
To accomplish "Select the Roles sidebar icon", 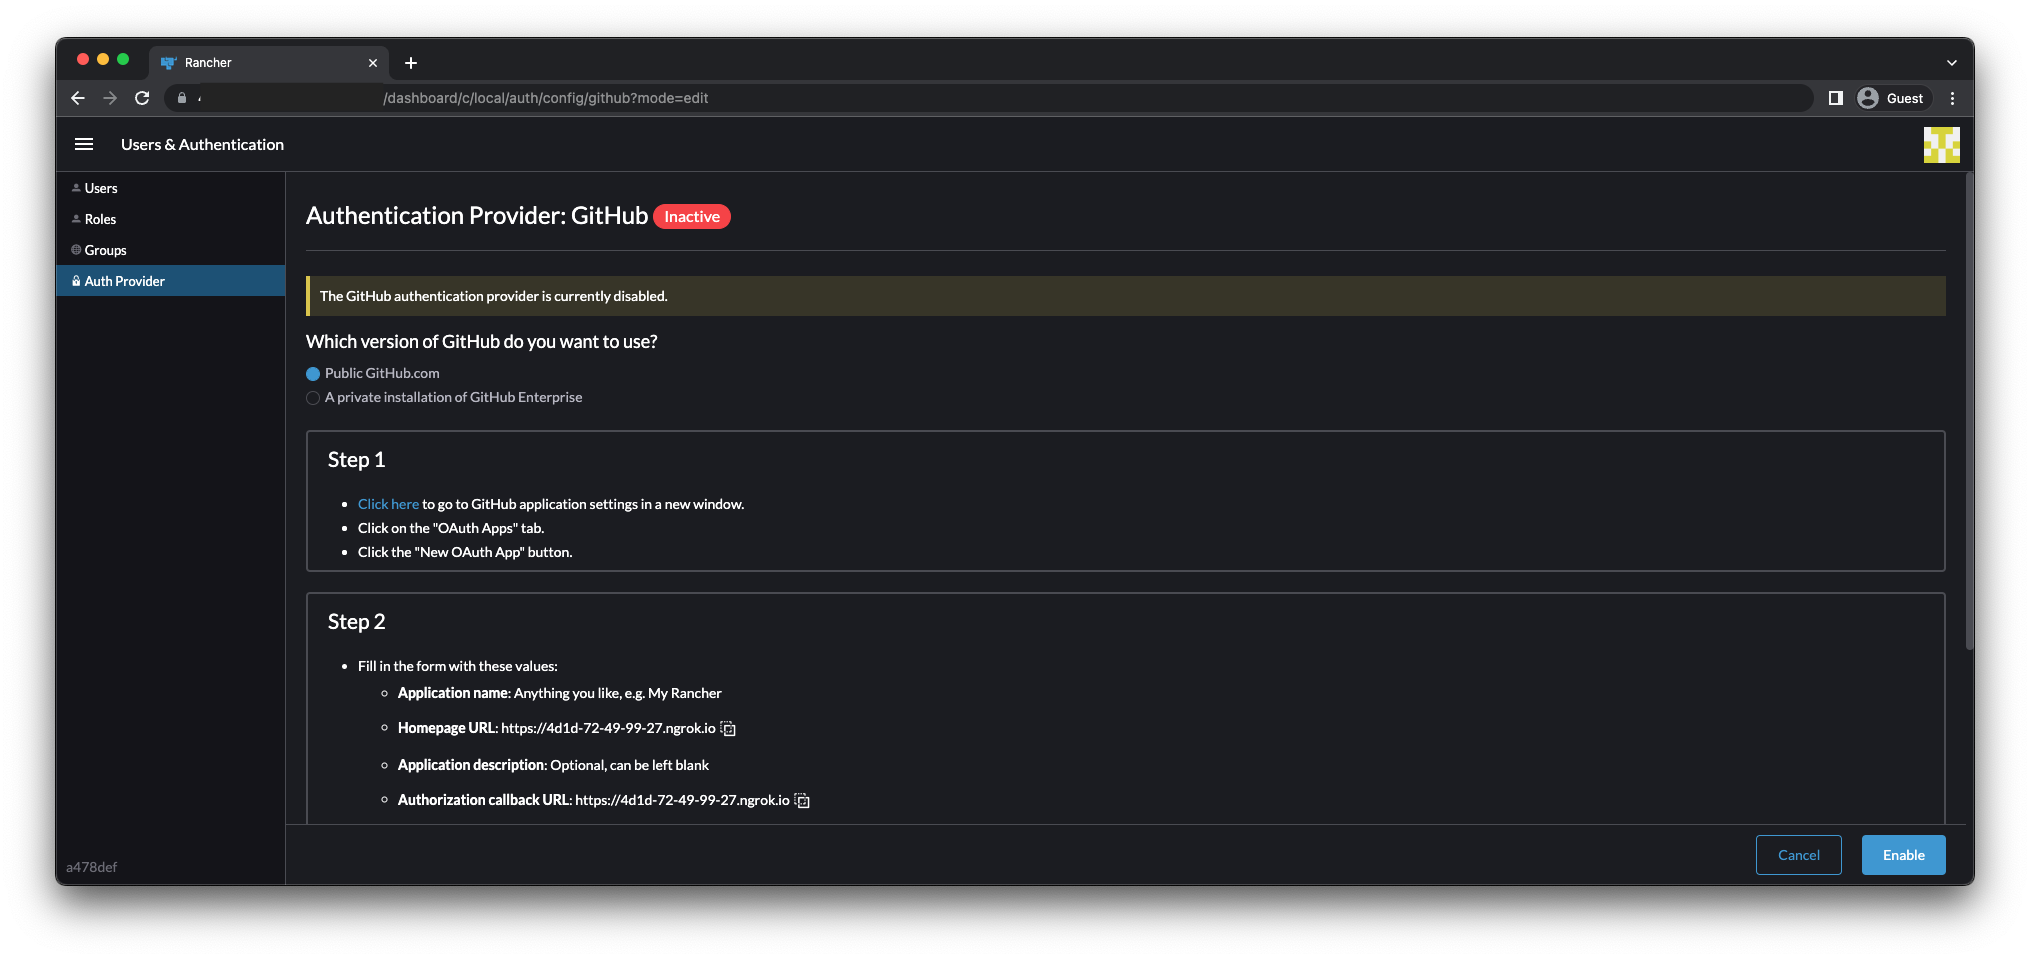I will 77,218.
